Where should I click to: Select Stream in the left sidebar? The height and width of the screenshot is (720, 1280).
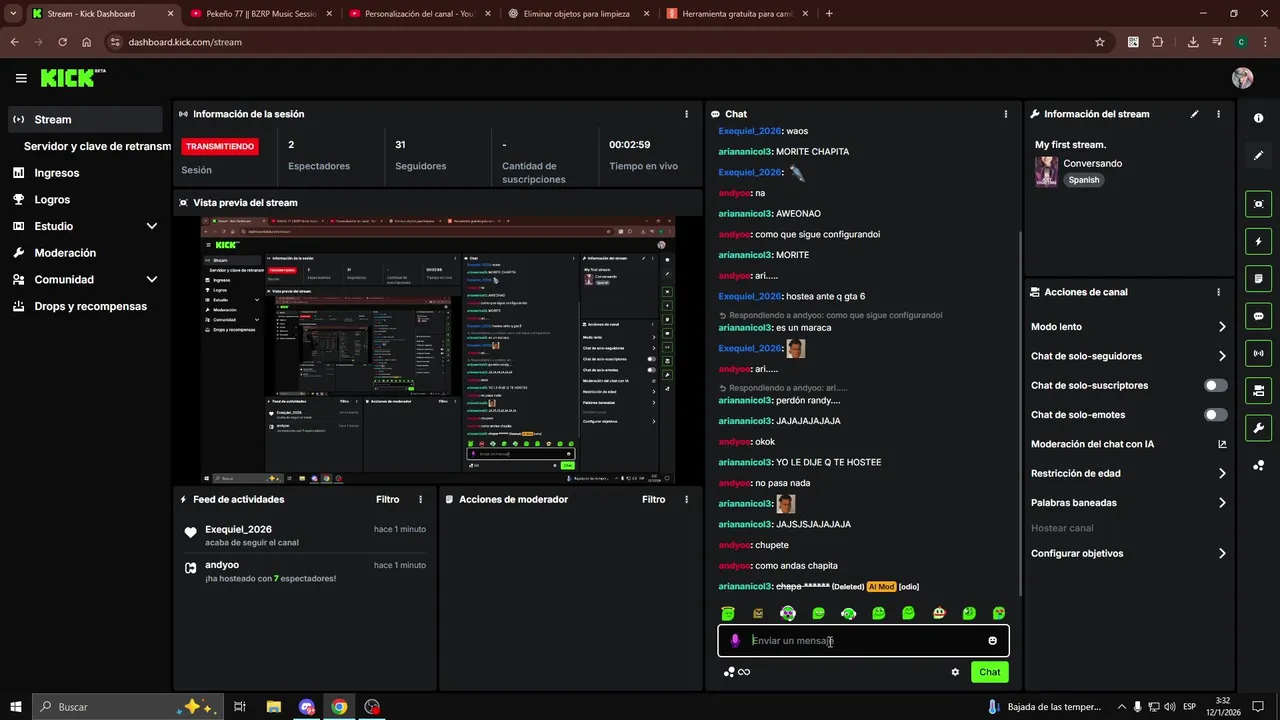pyautogui.click(x=85, y=119)
